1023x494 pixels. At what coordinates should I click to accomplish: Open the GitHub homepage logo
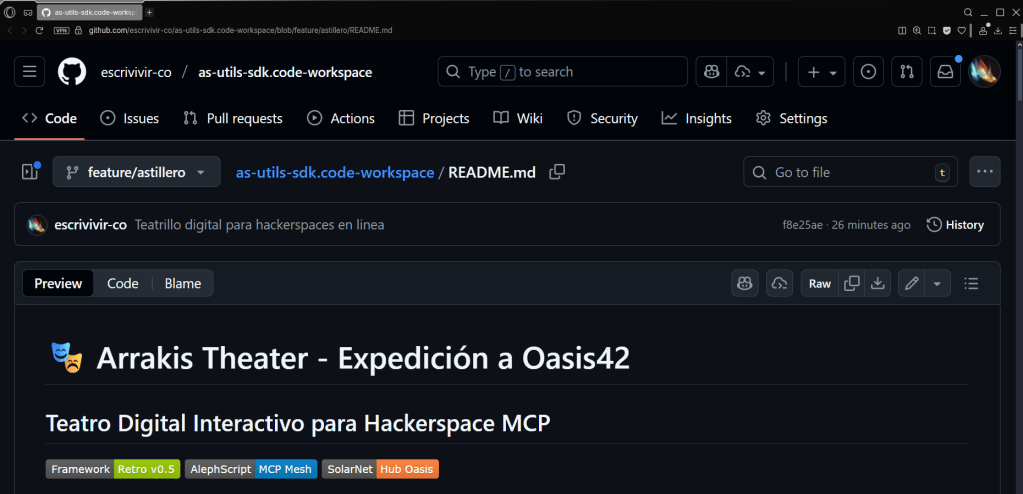[x=72, y=72]
